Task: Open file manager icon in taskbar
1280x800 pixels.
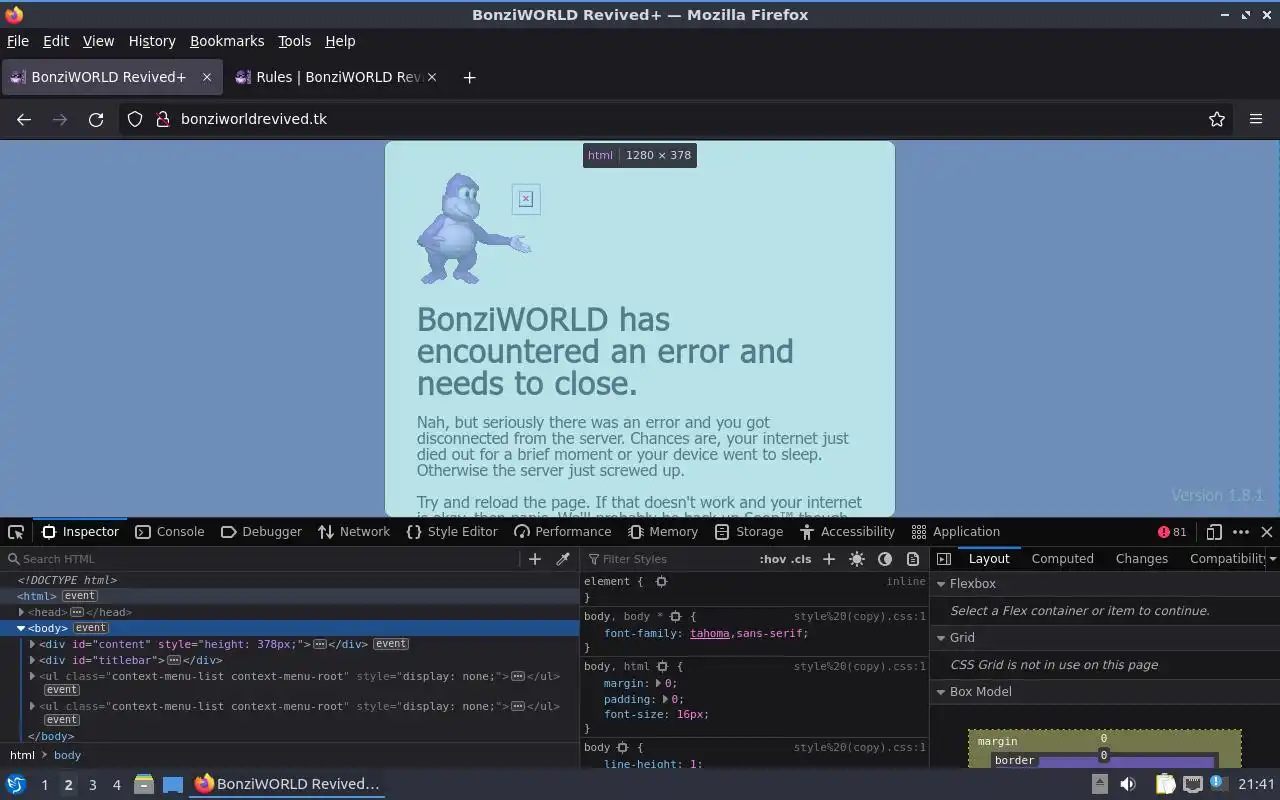Action: [144, 784]
